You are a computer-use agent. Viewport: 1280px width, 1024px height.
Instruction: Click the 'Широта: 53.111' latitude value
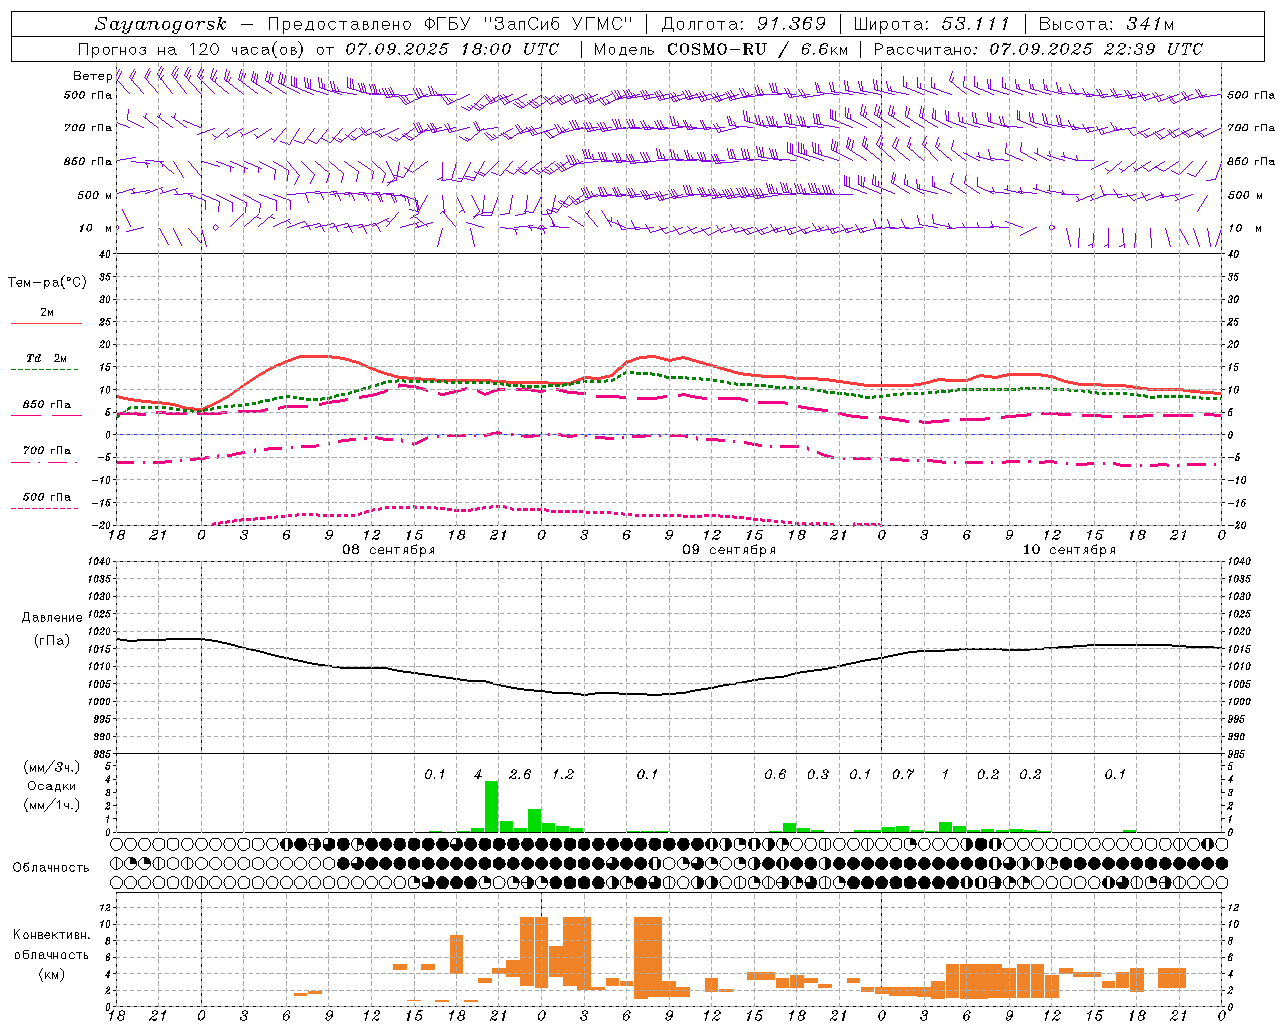click(932, 24)
